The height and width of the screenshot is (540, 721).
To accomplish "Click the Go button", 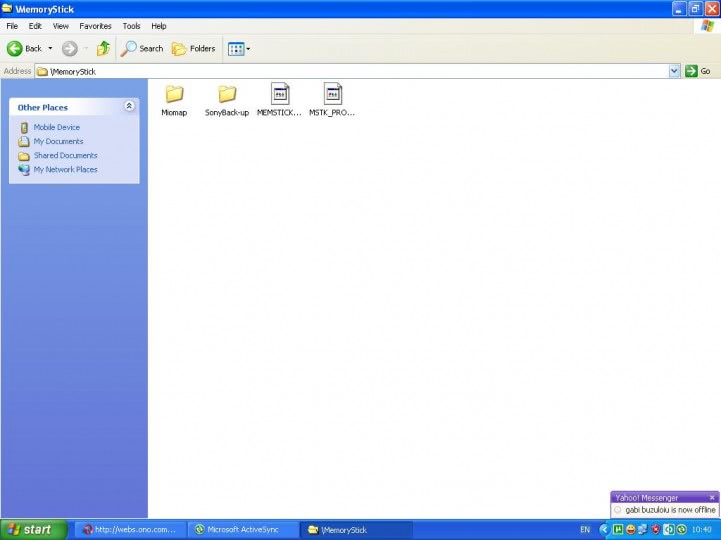I will click(698, 71).
